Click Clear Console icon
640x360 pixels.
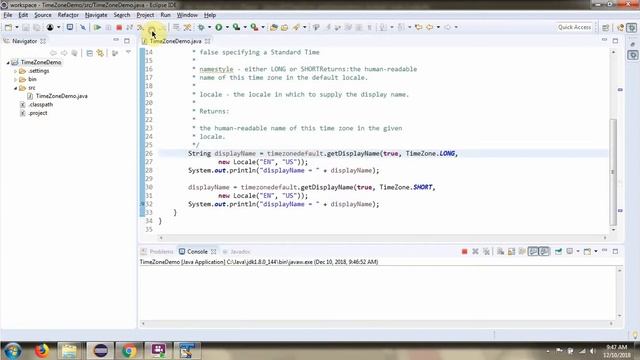pos(500,251)
